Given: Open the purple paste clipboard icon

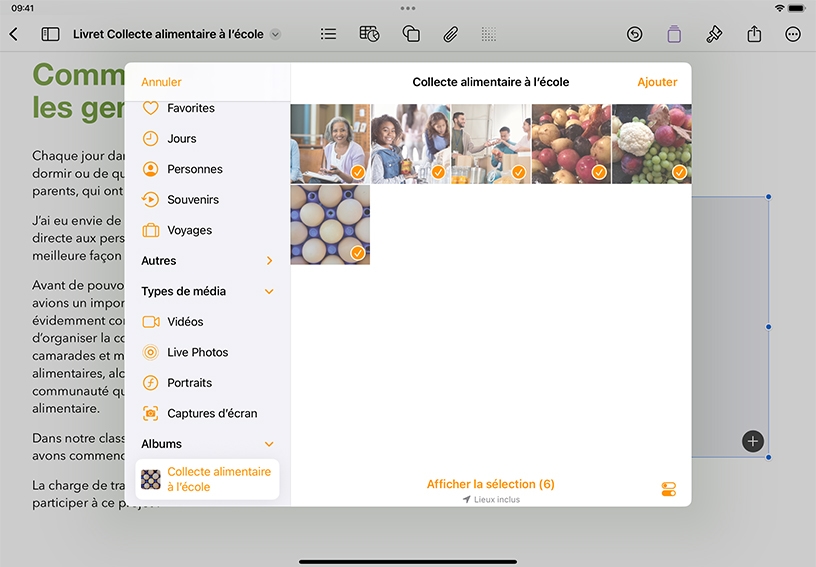Looking at the screenshot, I should click(x=674, y=34).
